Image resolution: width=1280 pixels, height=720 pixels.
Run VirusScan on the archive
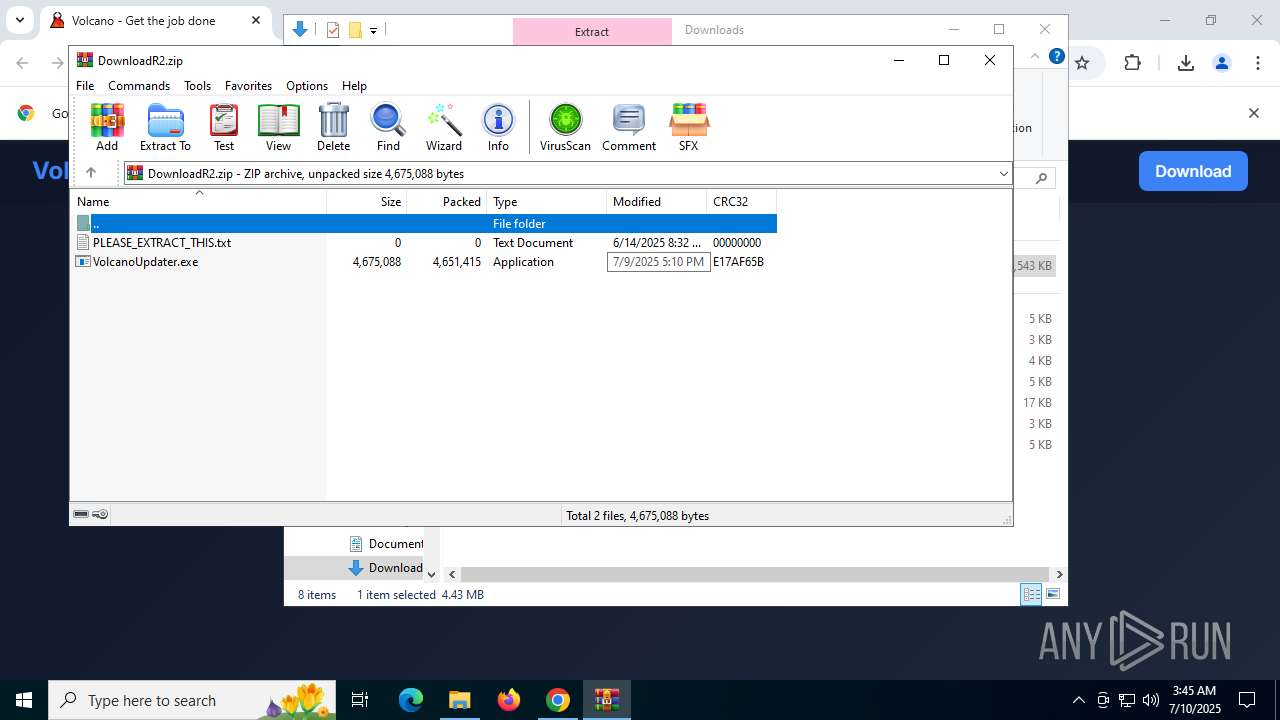point(565,127)
